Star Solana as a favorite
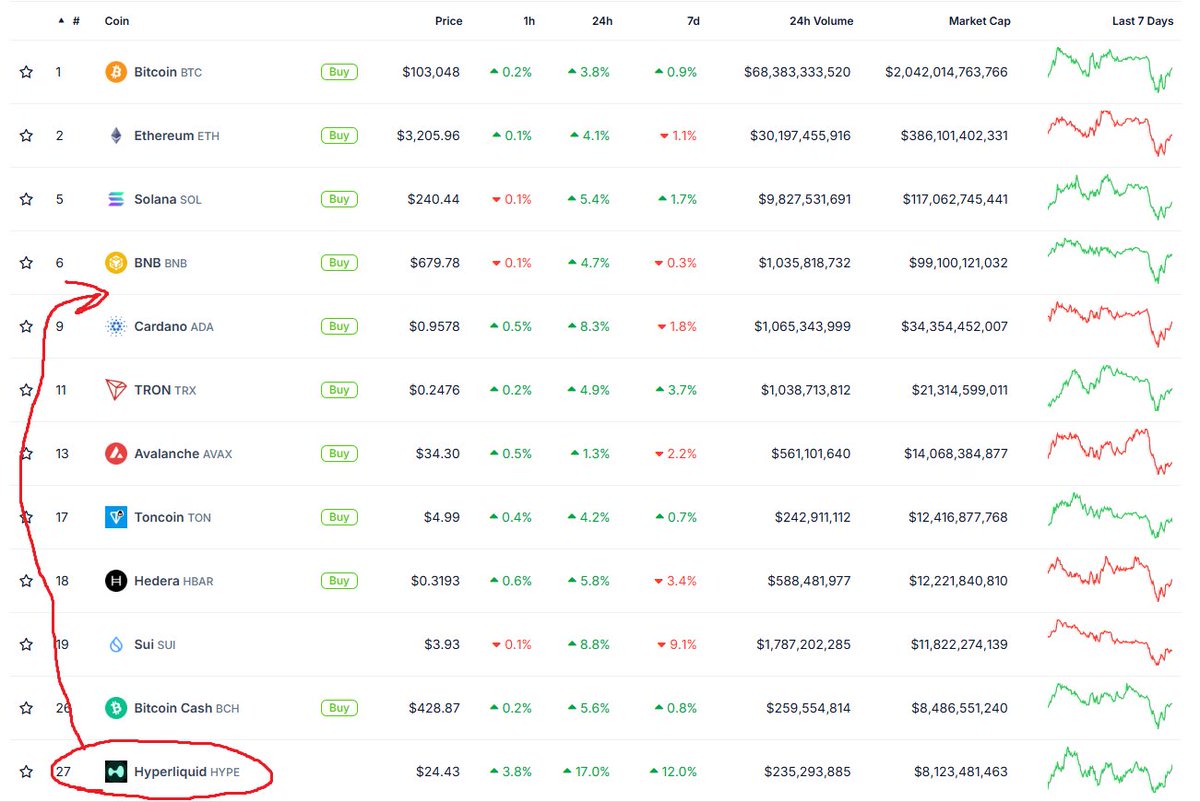Viewport: 1200px width, 802px height. 26,199
